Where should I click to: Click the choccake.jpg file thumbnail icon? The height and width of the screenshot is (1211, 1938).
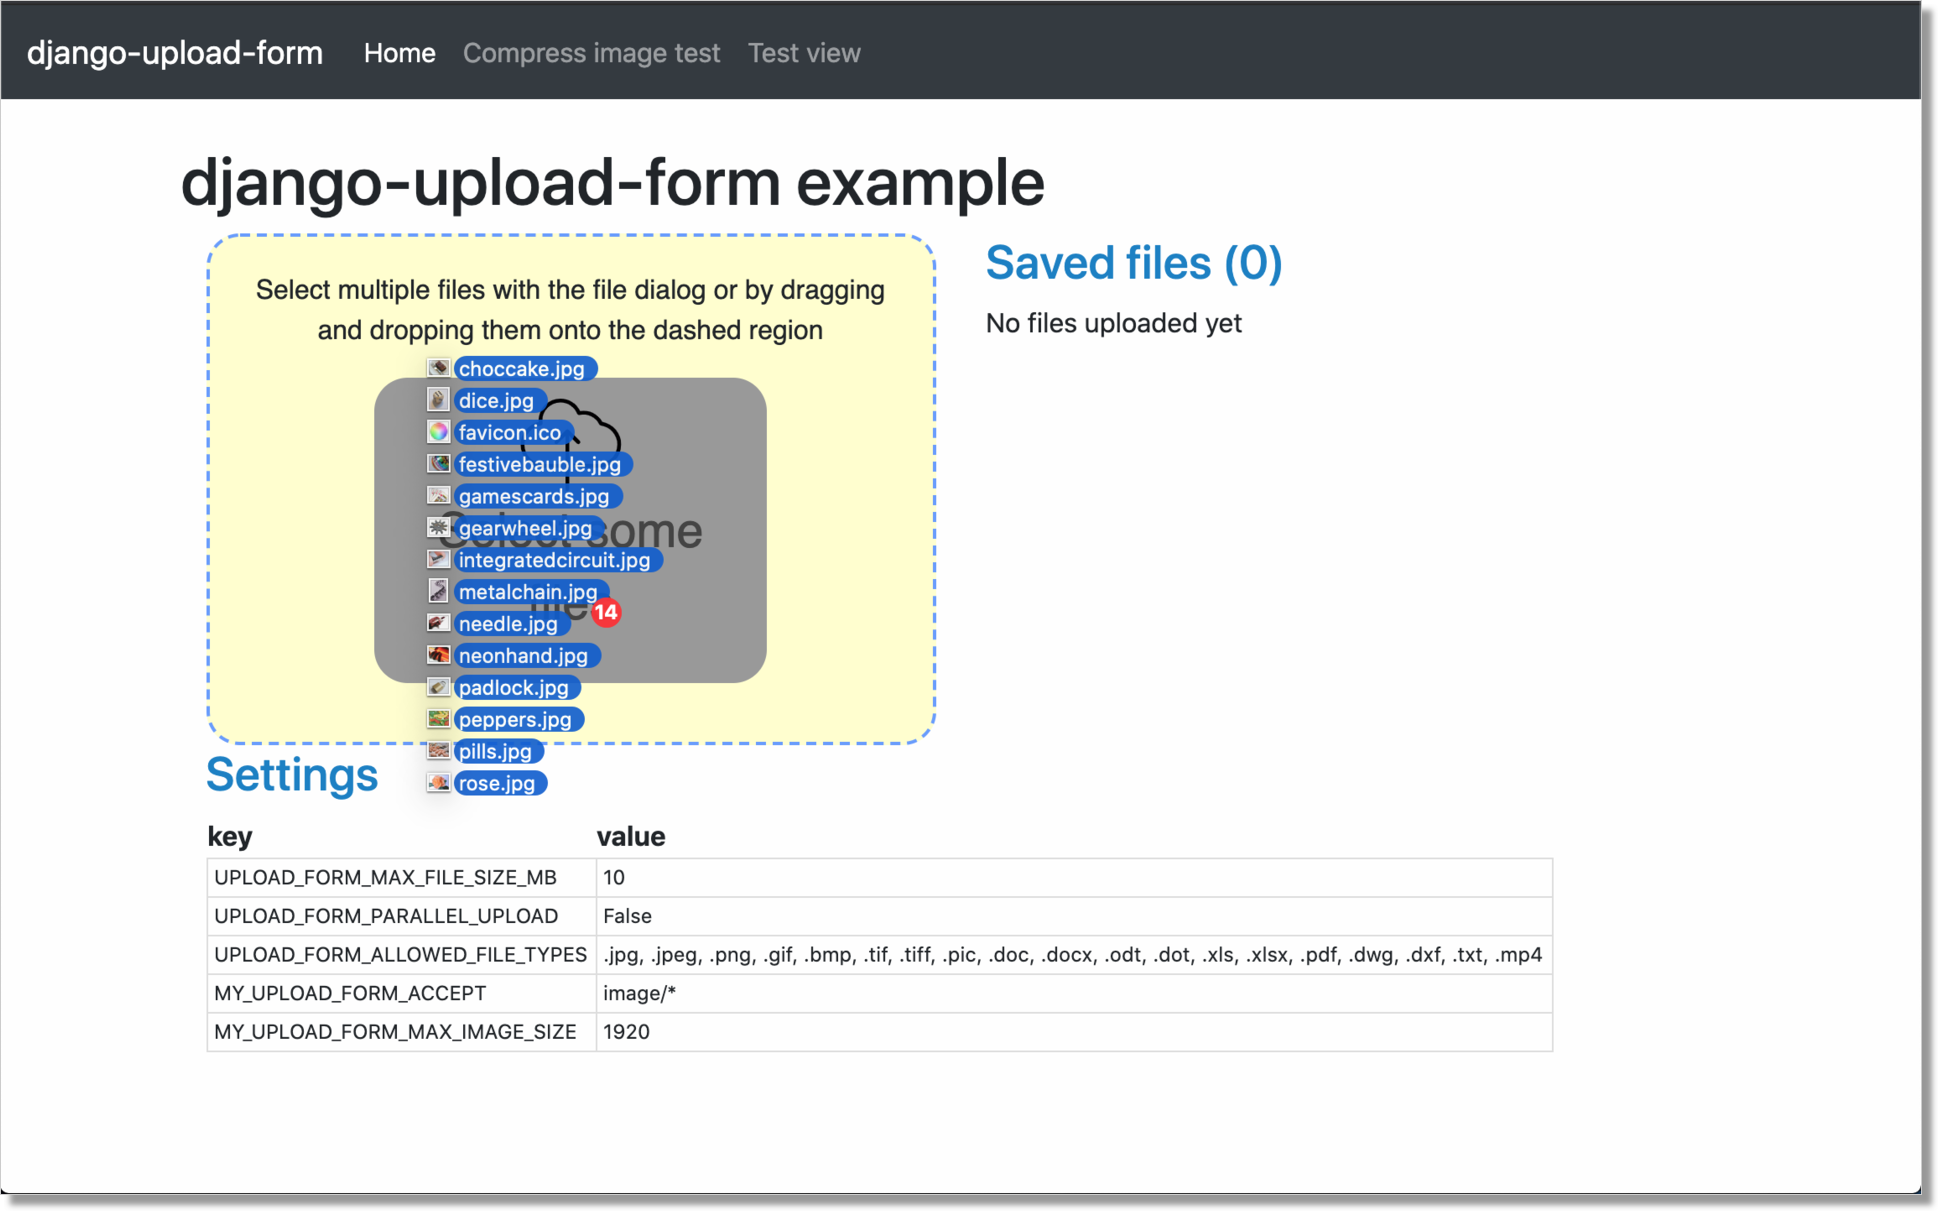point(438,369)
